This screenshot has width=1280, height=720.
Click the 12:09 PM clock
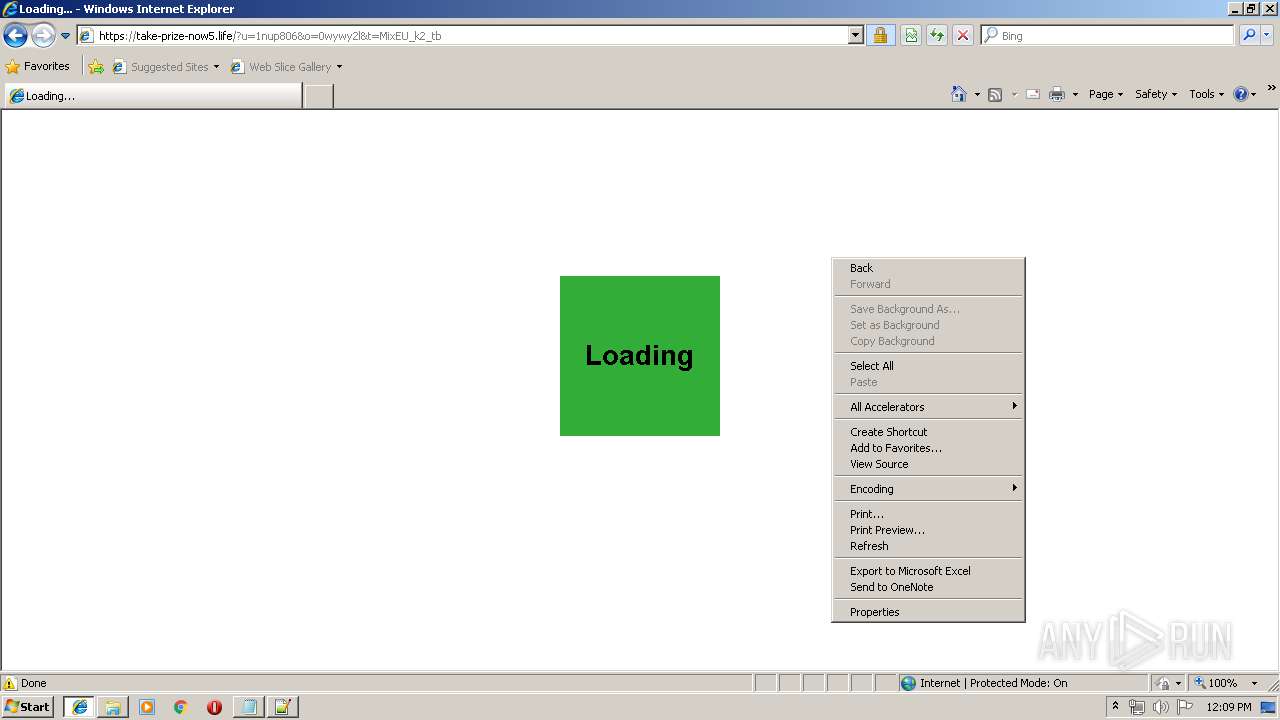pyautogui.click(x=1229, y=707)
